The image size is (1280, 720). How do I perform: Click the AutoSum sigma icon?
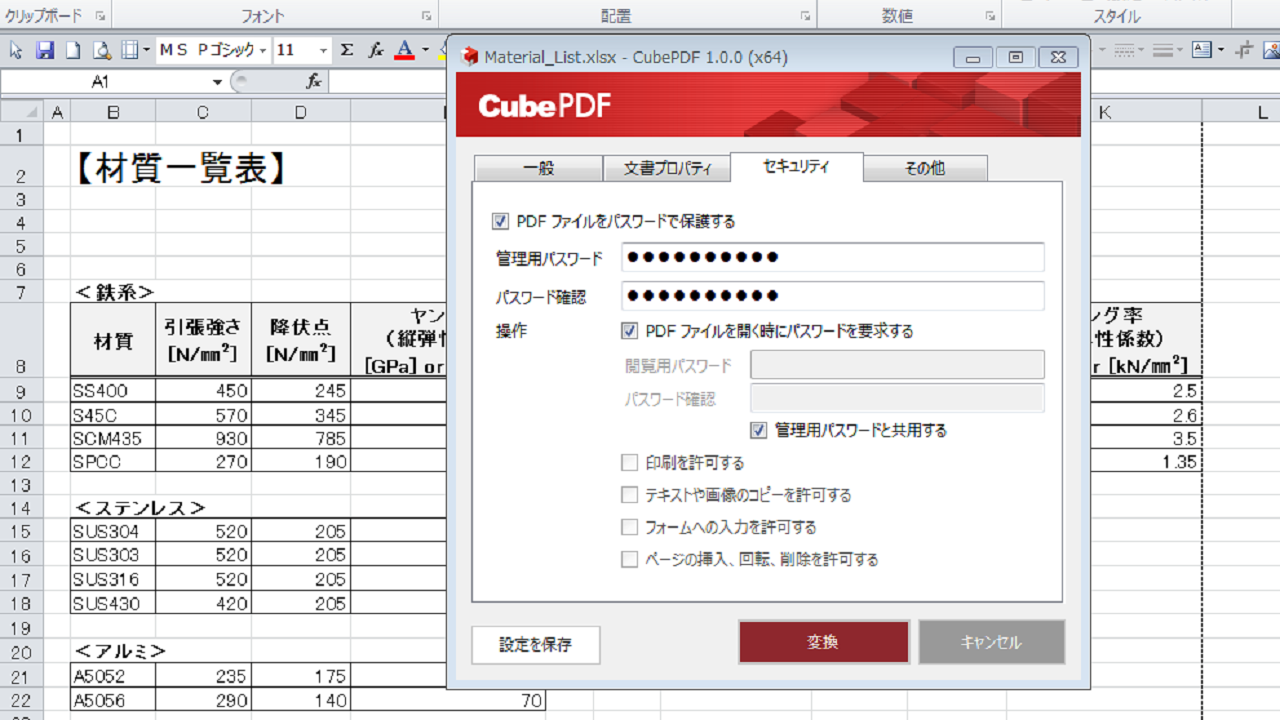pos(347,50)
